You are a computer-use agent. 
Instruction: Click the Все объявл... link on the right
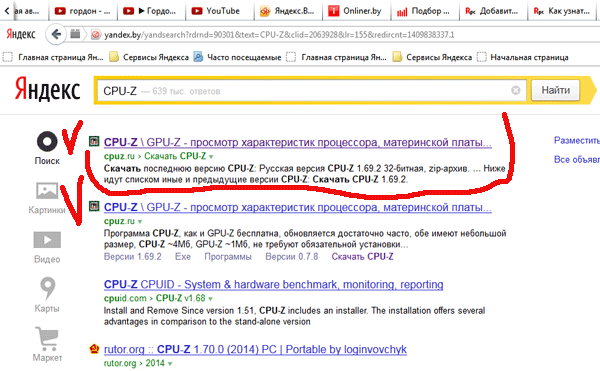point(577,159)
